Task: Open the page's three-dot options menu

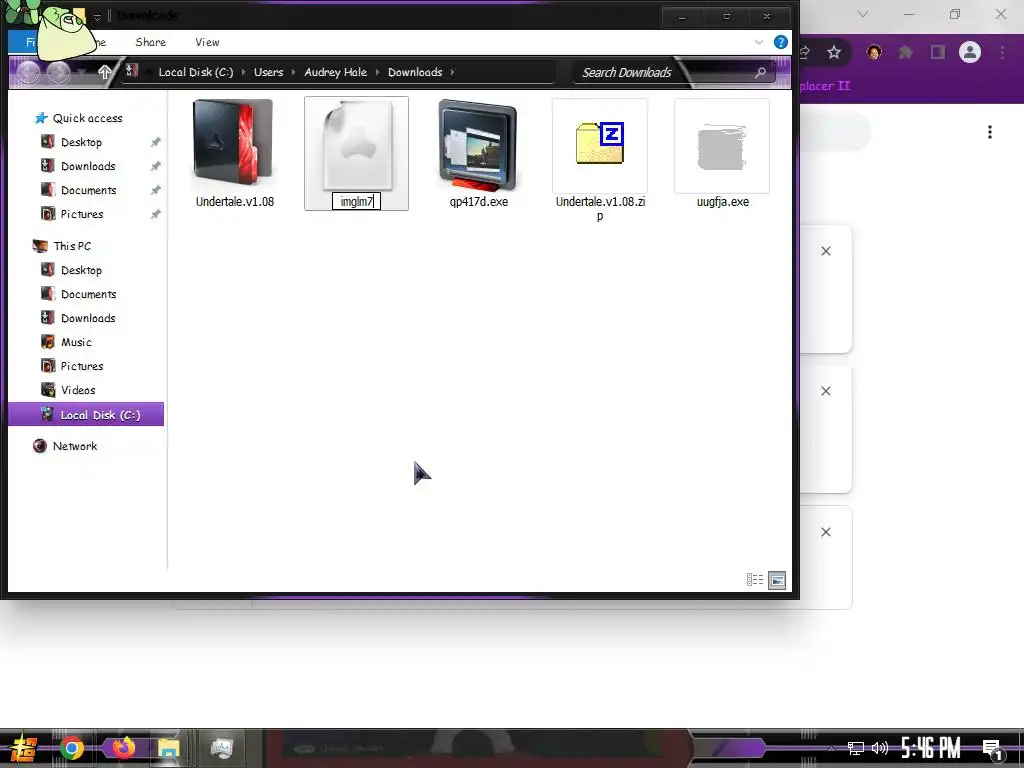Action: (990, 132)
